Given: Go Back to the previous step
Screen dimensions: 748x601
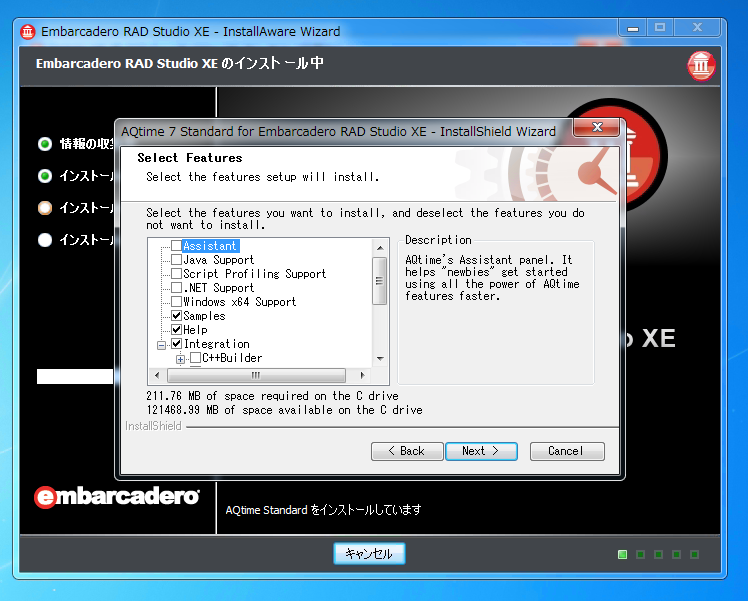Looking at the screenshot, I should (x=407, y=451).
